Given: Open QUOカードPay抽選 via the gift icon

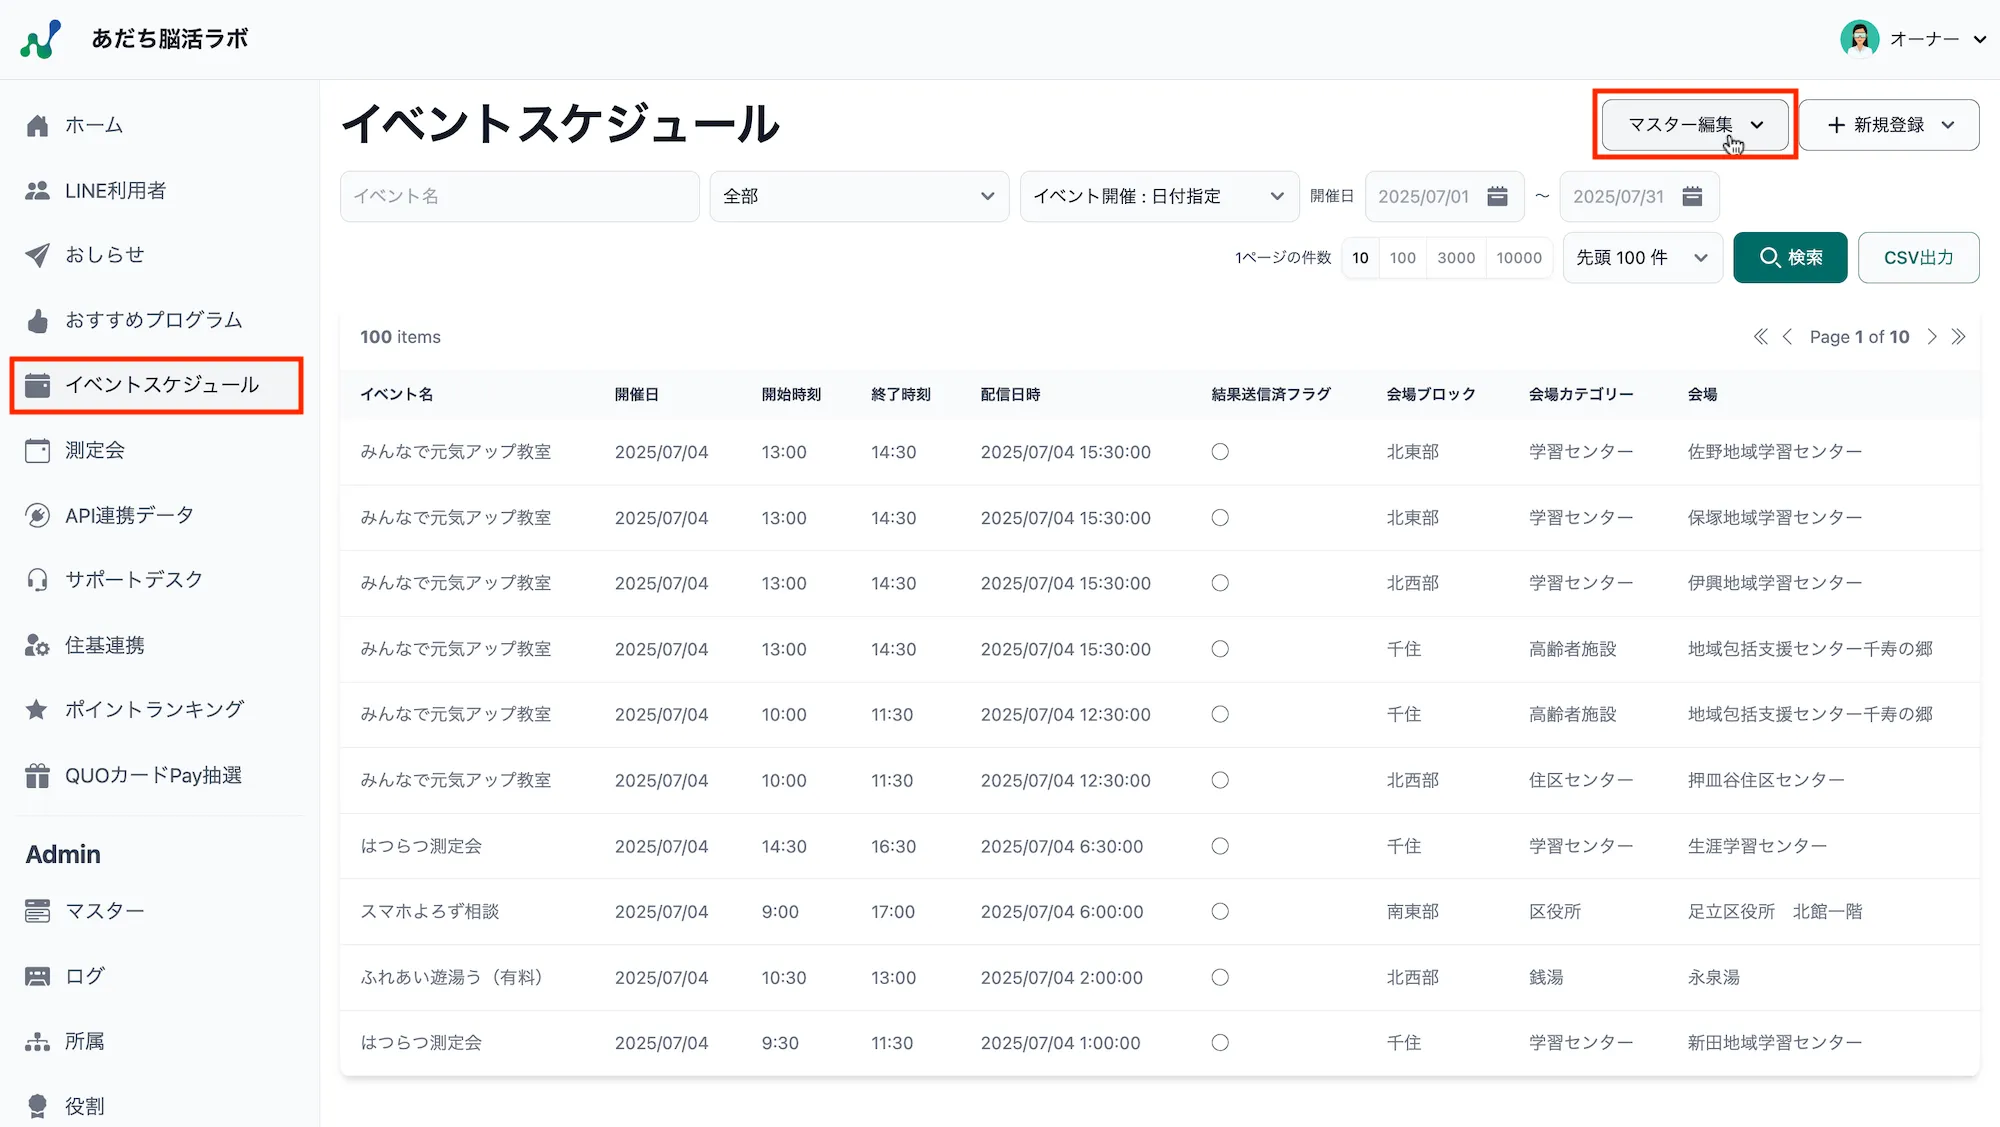Looking at the screenshot, I should coord(37,774).
